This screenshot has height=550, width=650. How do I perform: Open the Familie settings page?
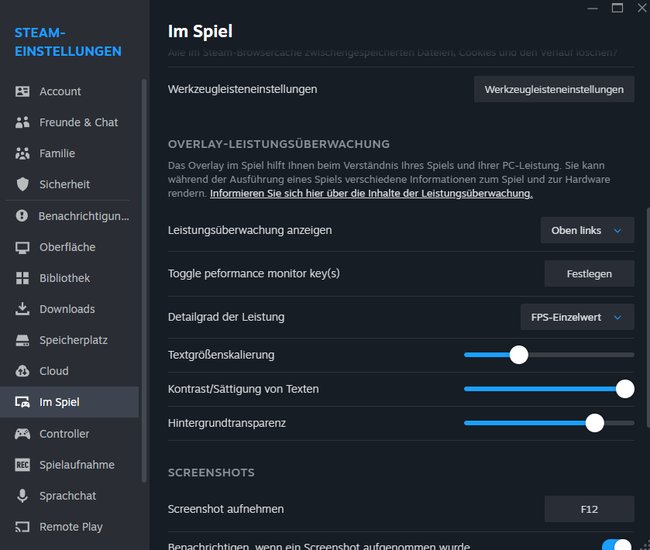[x=70, y=153]
